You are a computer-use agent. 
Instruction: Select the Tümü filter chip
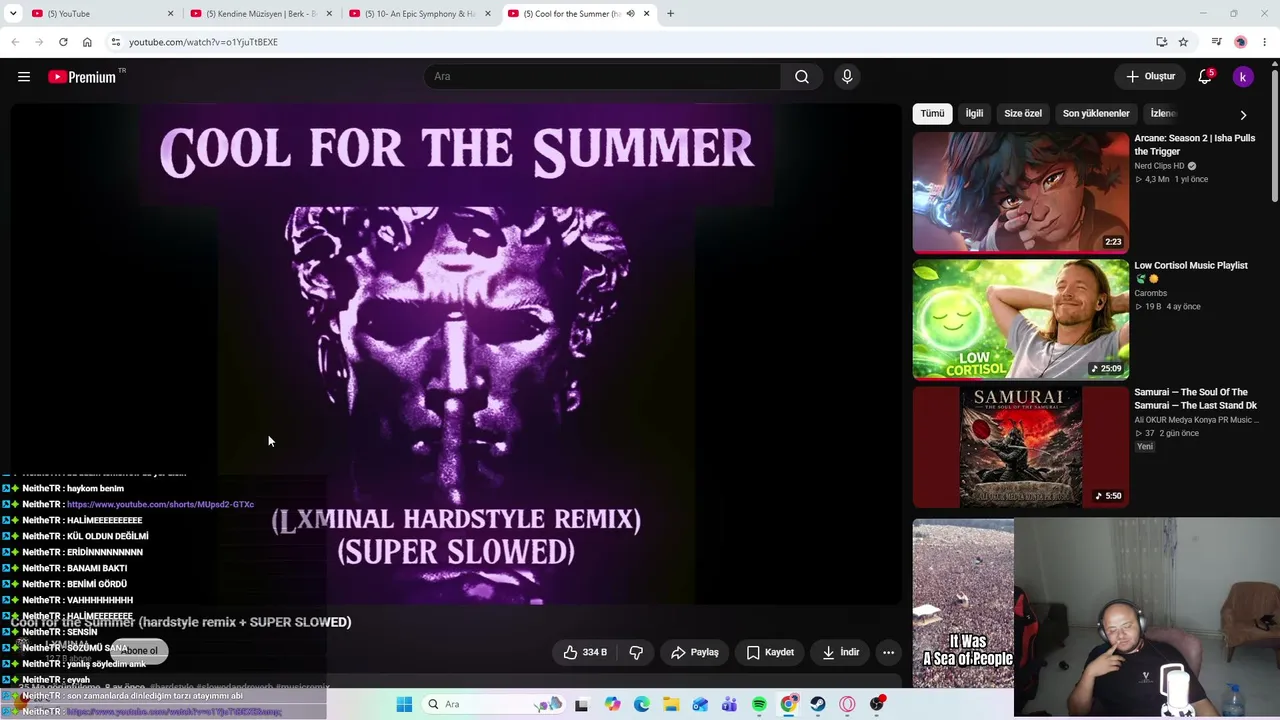point(932,114)
